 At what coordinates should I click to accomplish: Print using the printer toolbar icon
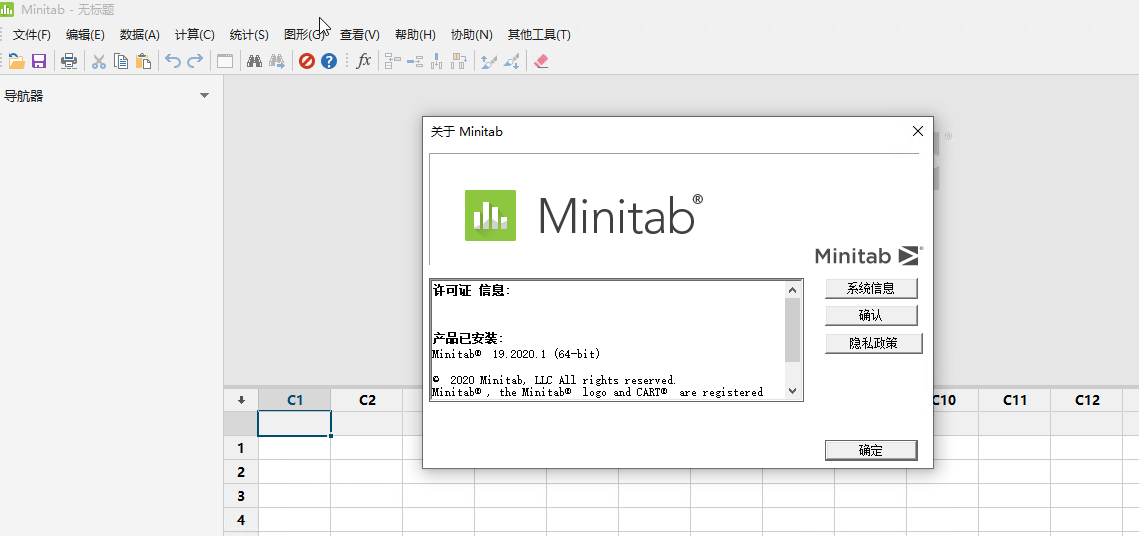[69, 61]
